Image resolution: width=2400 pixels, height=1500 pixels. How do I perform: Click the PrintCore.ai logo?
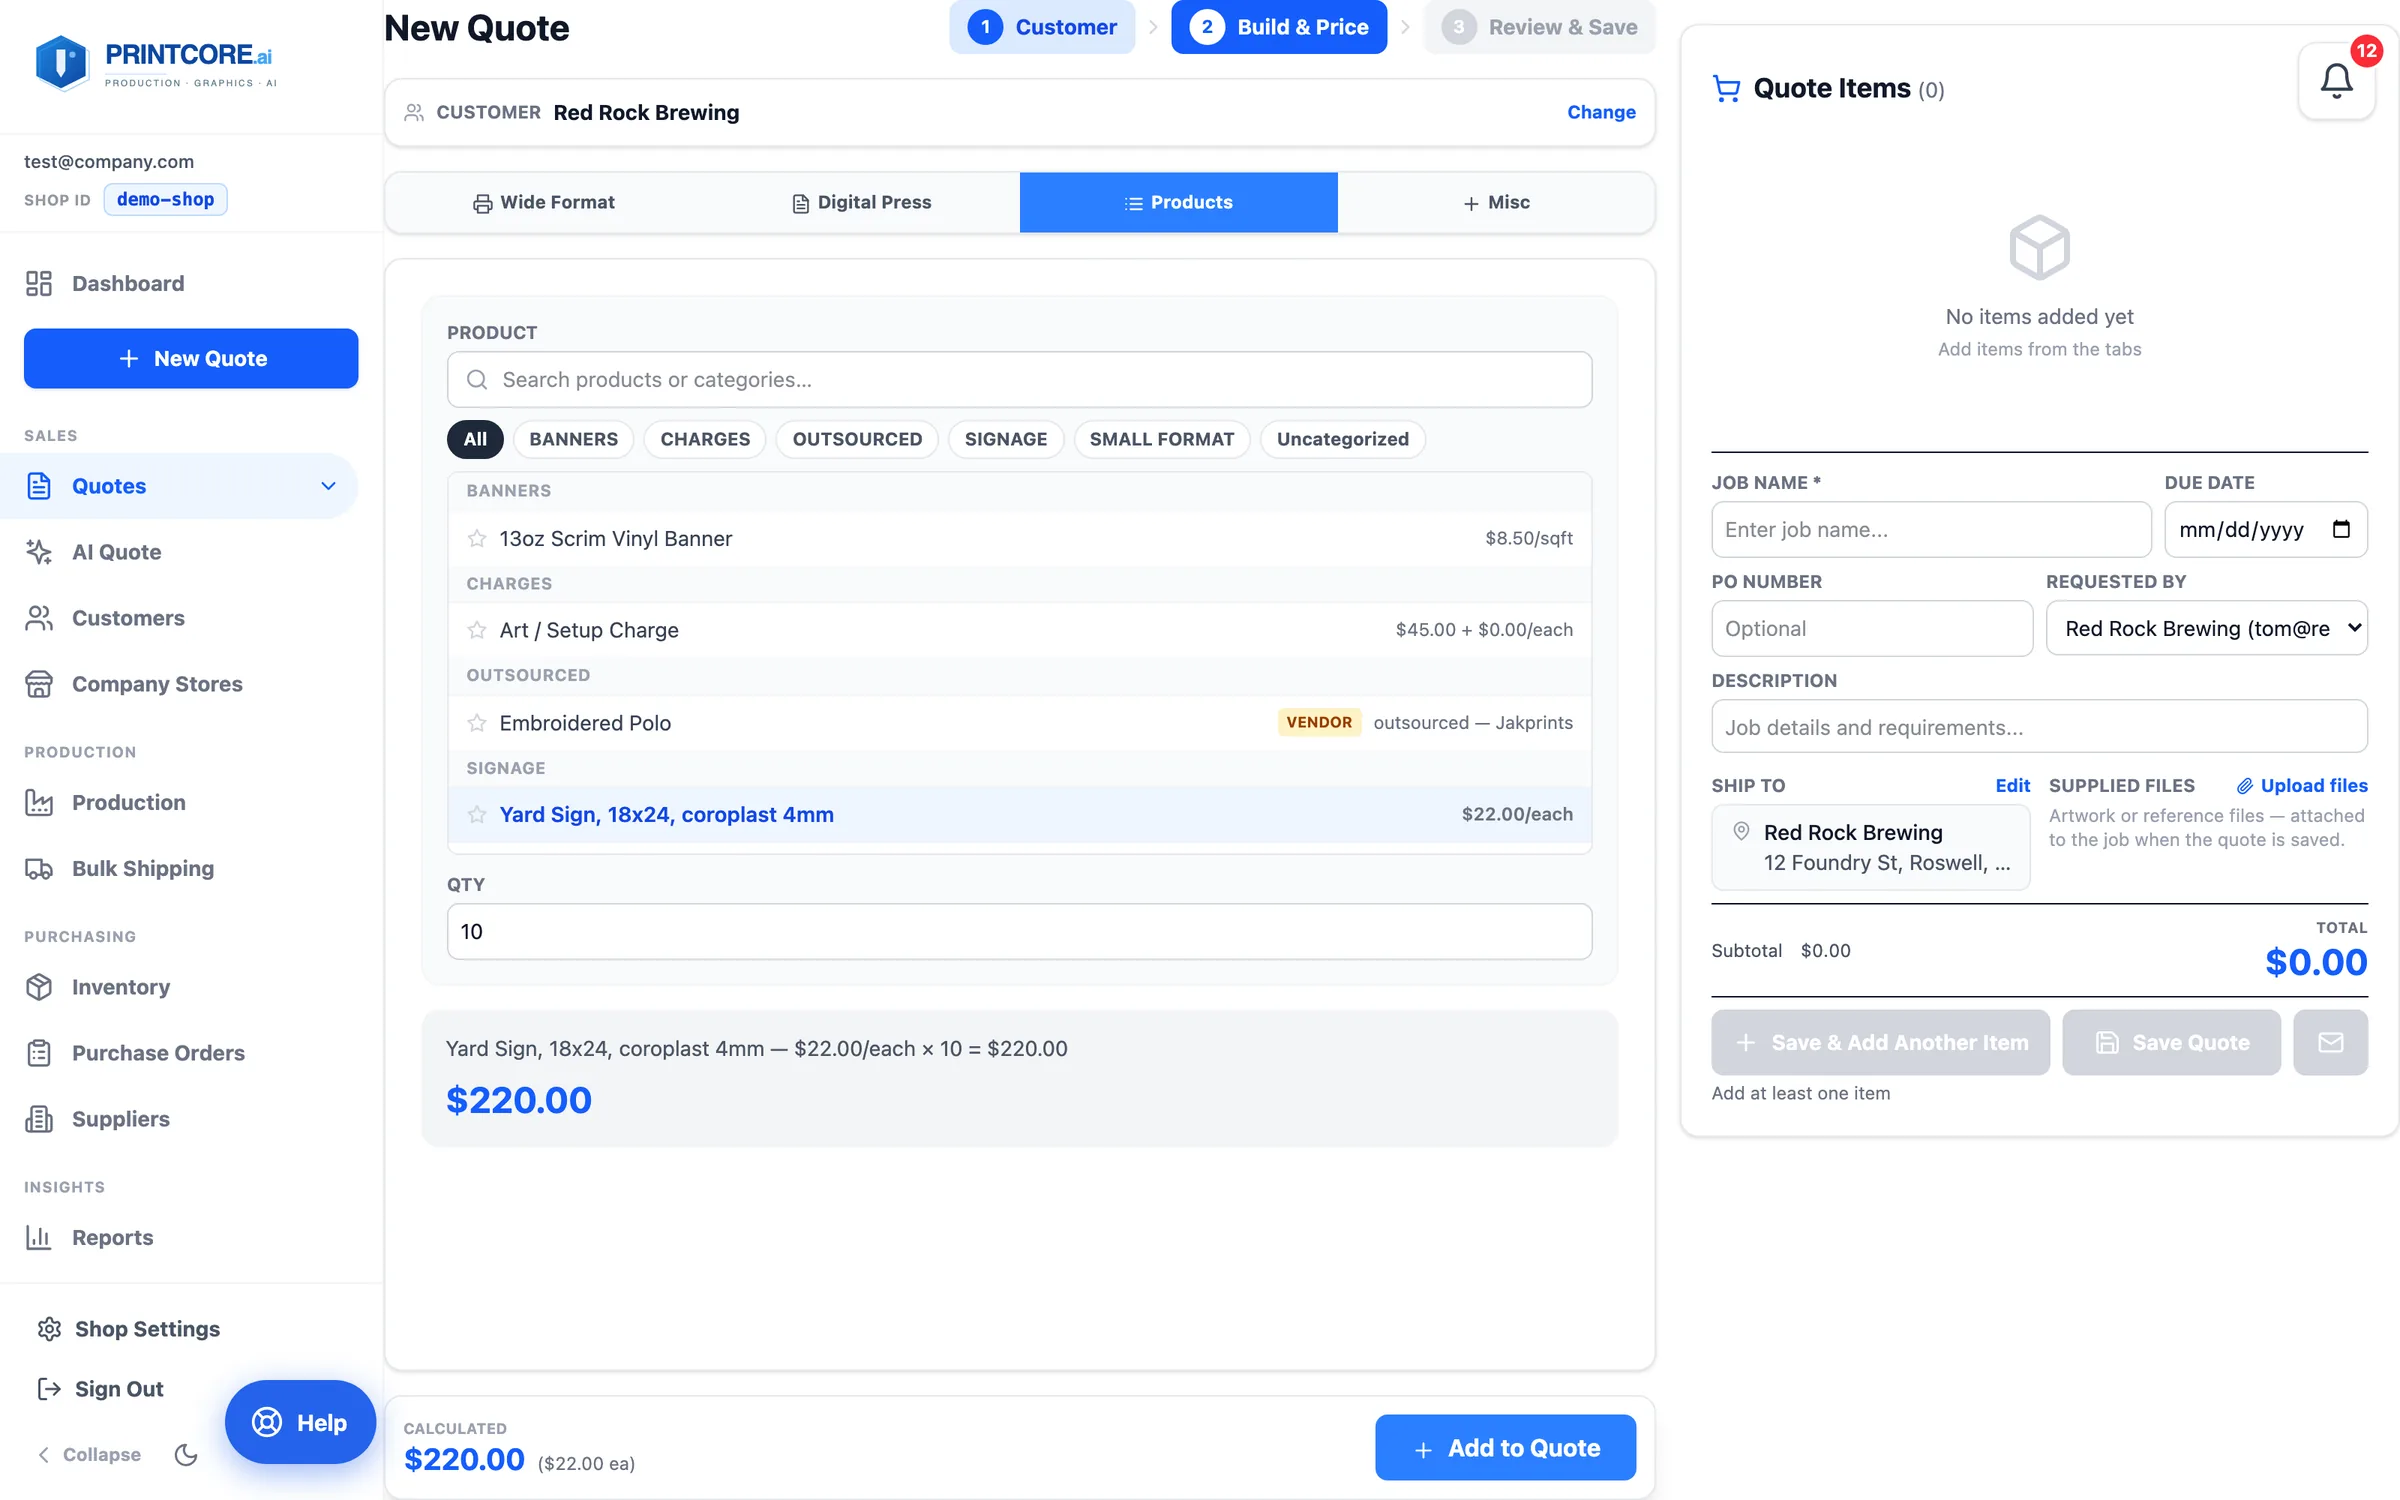[155, 64]
